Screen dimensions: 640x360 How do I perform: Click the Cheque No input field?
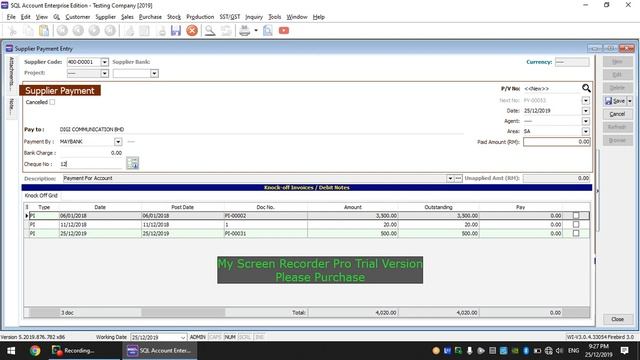pos(91,164)
